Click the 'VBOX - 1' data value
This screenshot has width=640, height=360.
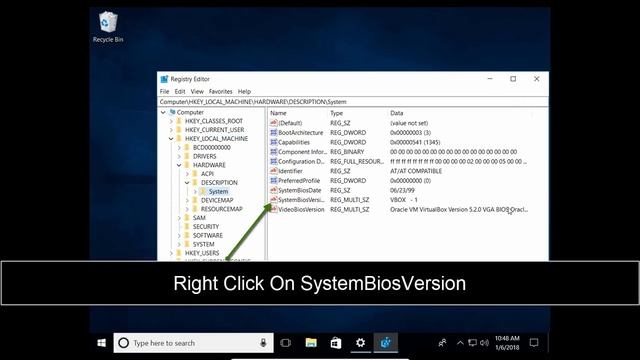[404, 200]
